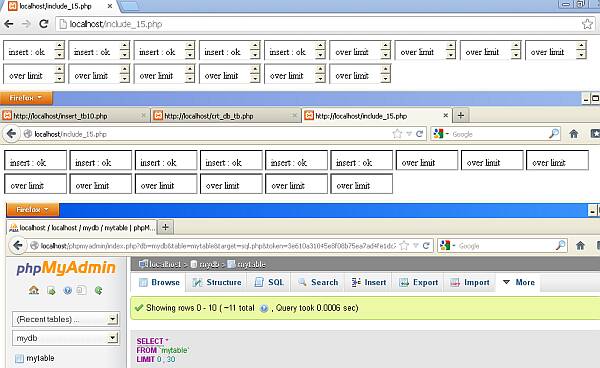Click the Firefox home button in the phpMyAdmin window

(580, 246)
